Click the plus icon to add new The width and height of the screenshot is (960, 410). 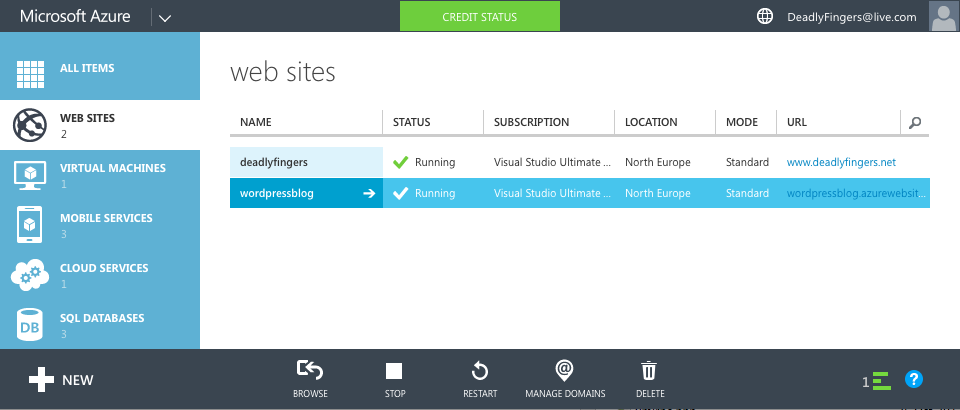(42, 379)
